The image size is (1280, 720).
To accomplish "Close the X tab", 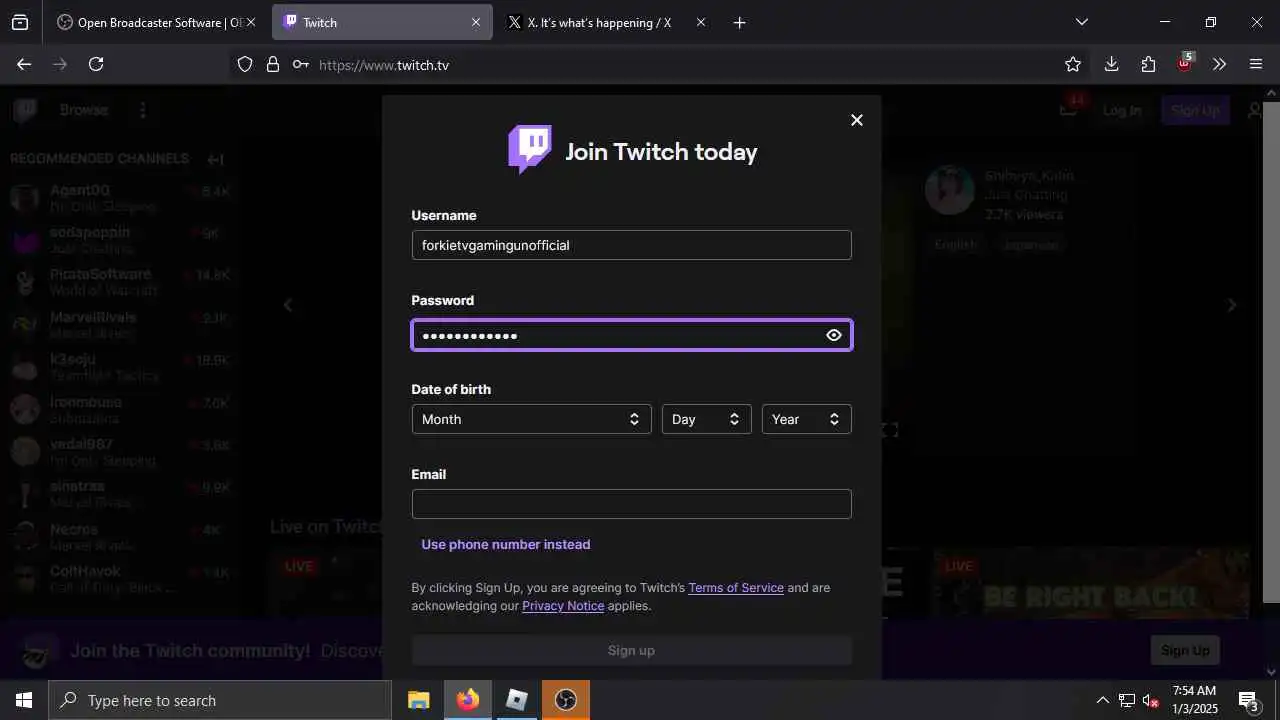I will click(x=700, y=22).
